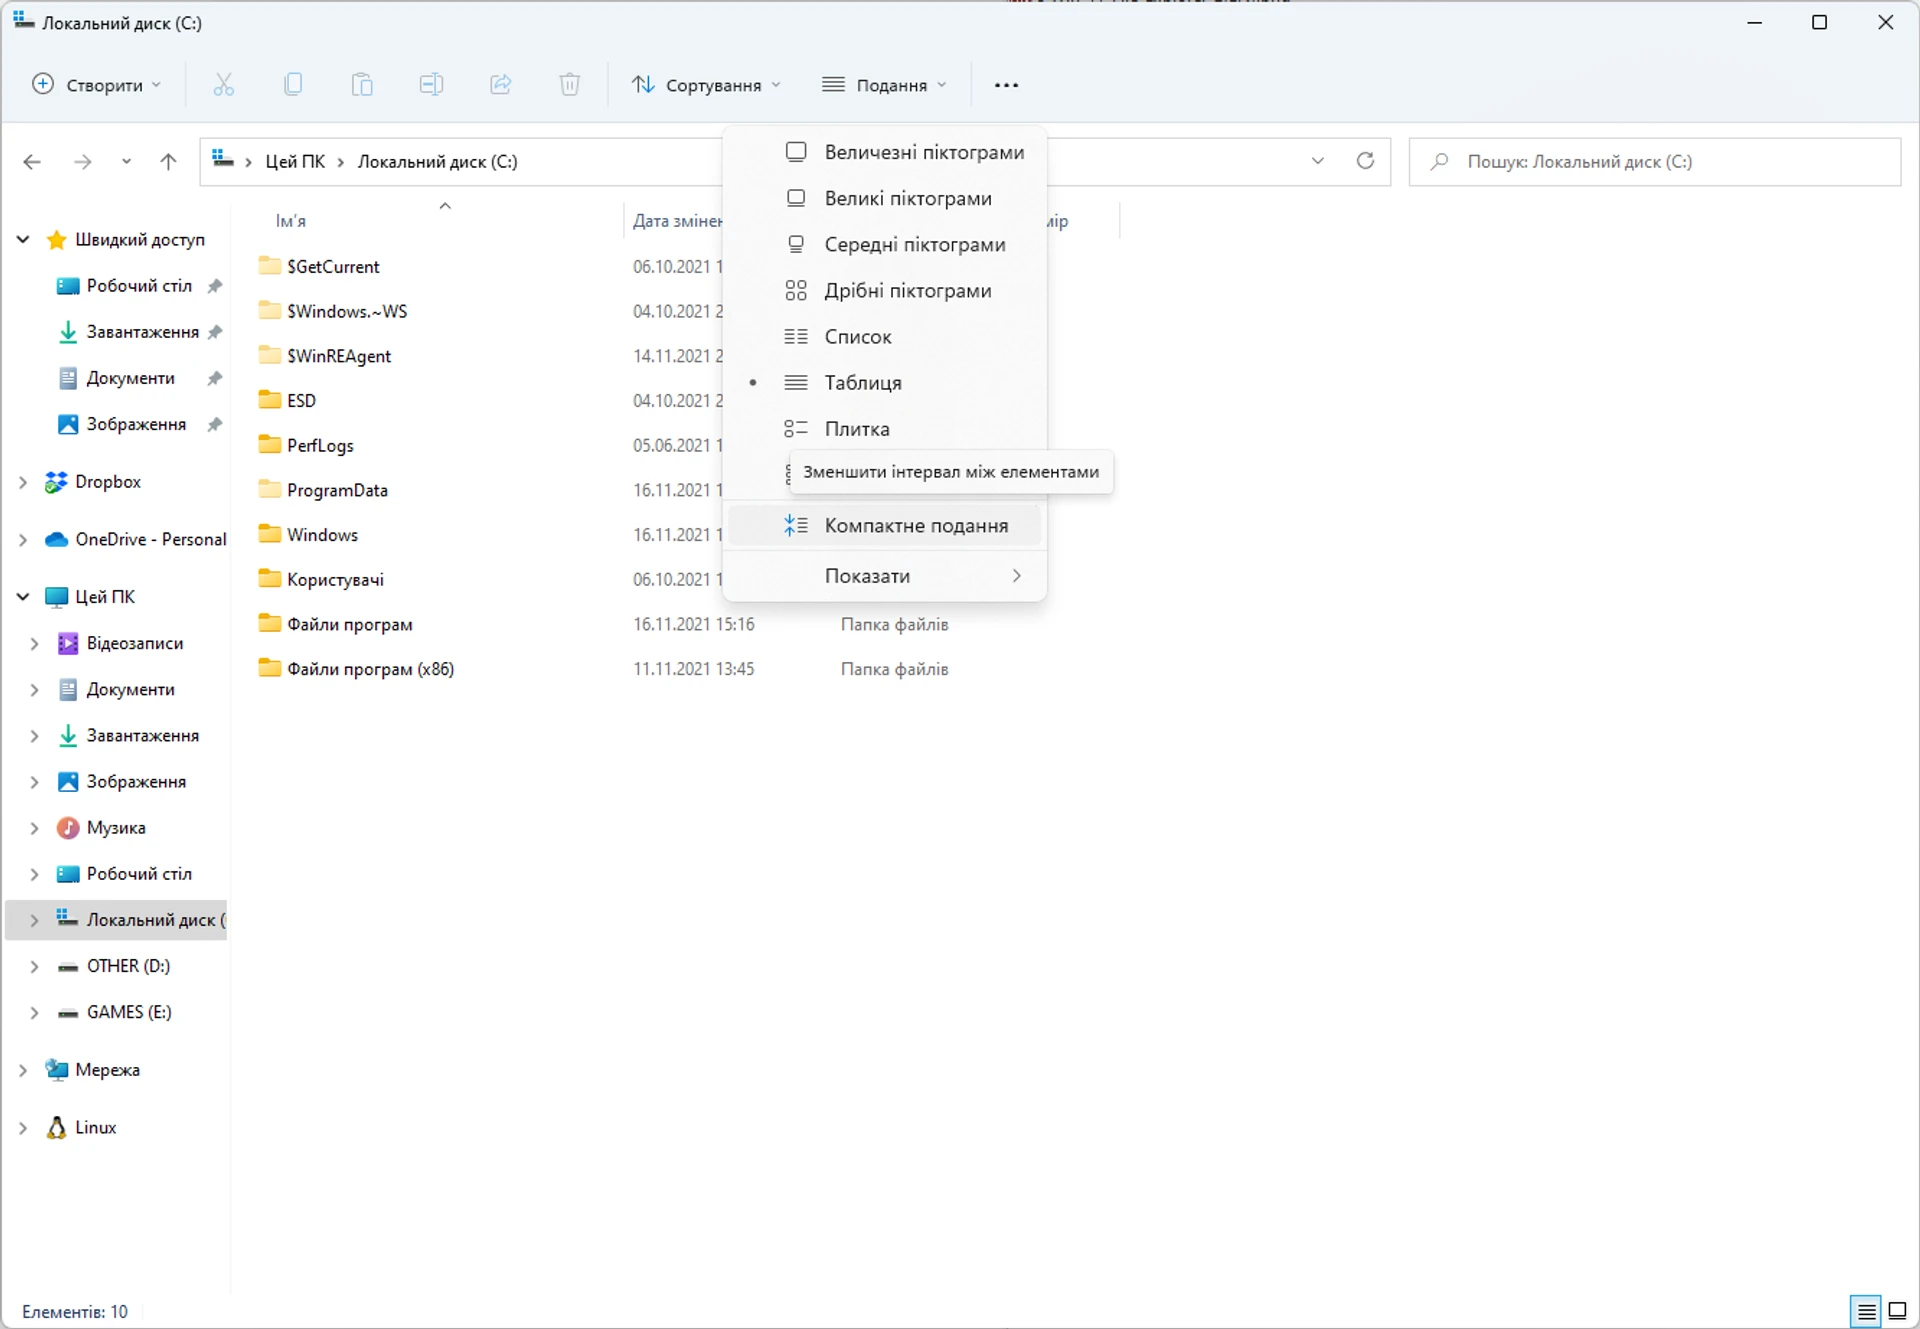This screenshot has height=1329, width=1920.
Task: Open recent locations dropdown arrow
Action: coord(126,161)
